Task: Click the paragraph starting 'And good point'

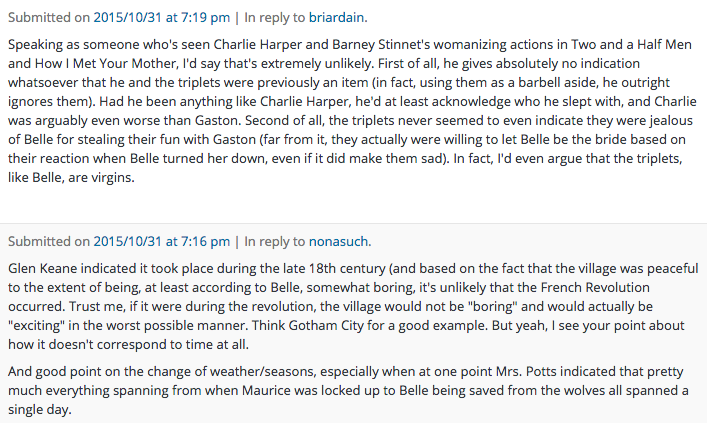Action: point(348,391)
